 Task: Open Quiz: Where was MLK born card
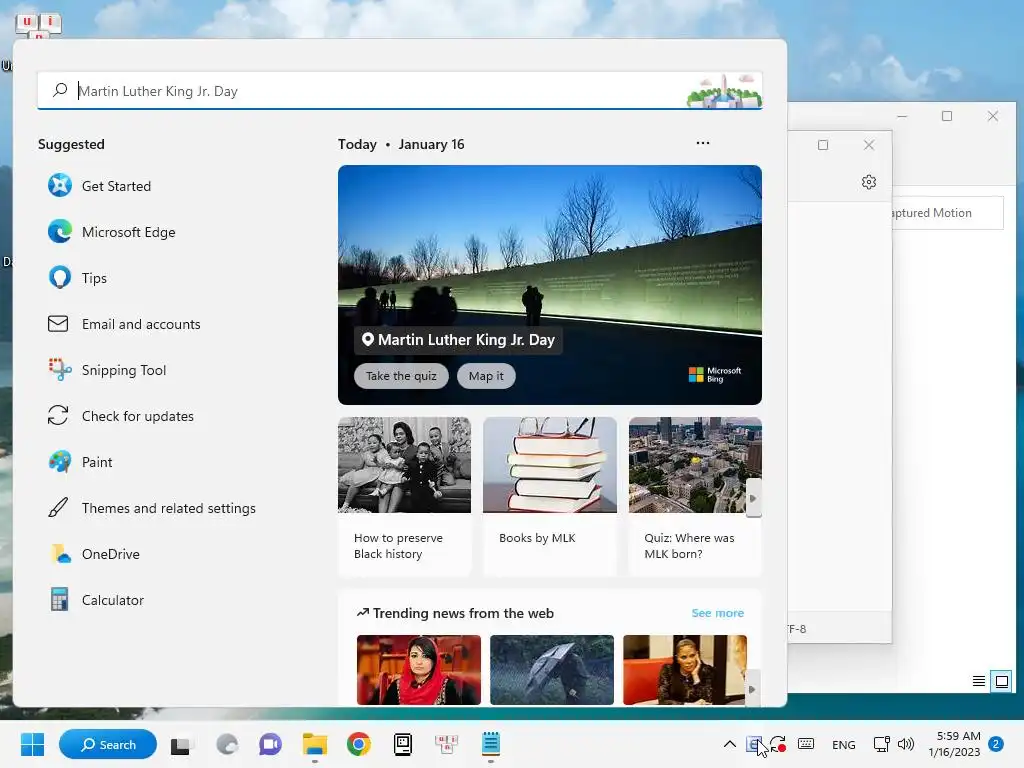coord(695,497)
